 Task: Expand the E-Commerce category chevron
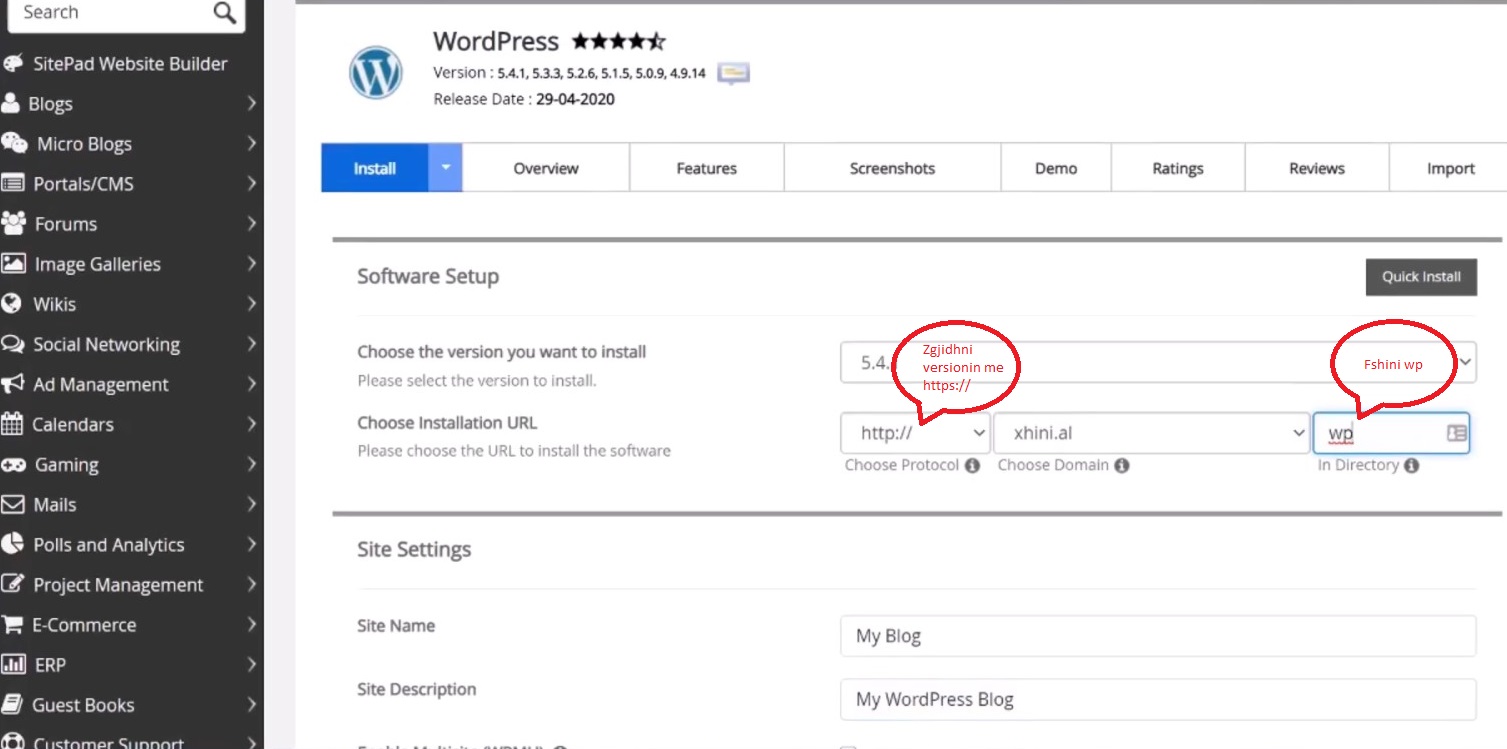coord(251,624)
